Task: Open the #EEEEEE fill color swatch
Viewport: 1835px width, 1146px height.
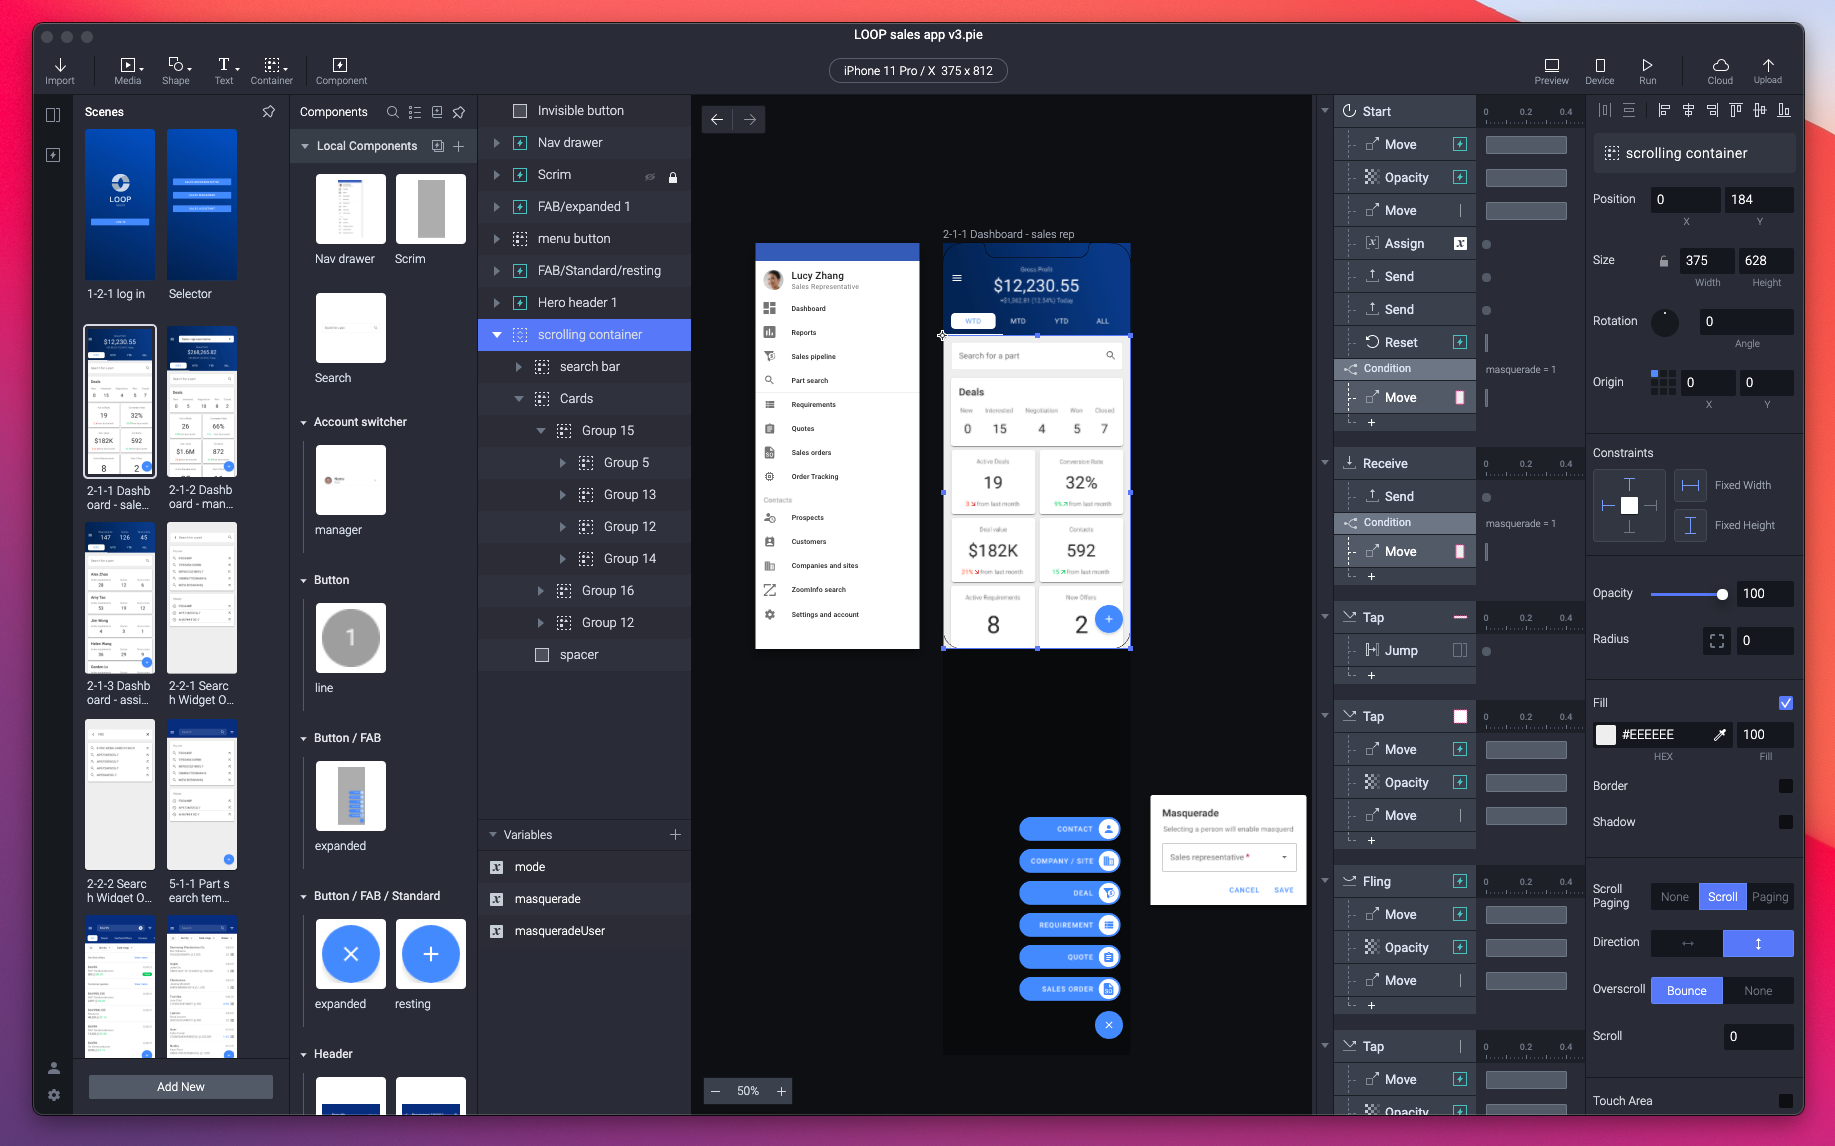Action: tap(1606, 735)
